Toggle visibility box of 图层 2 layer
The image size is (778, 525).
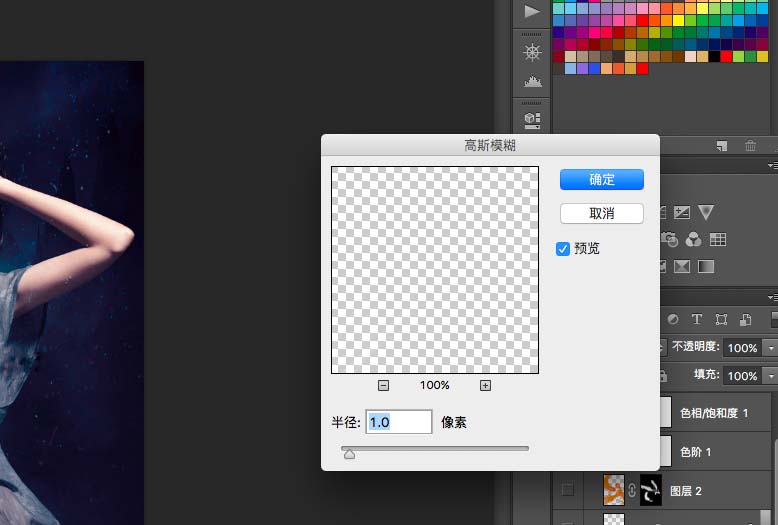(x=567, y=490)
